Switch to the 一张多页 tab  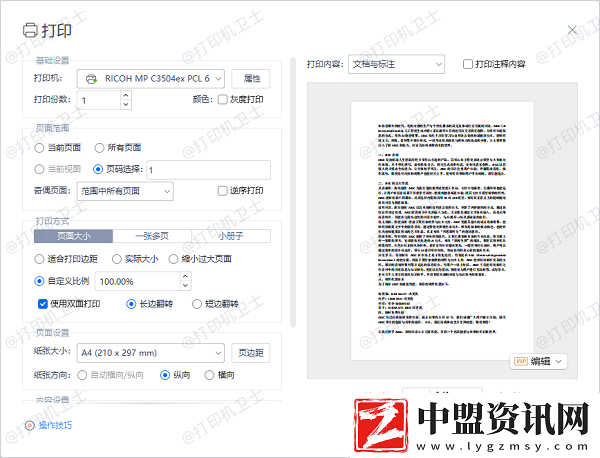pos(152,236)
